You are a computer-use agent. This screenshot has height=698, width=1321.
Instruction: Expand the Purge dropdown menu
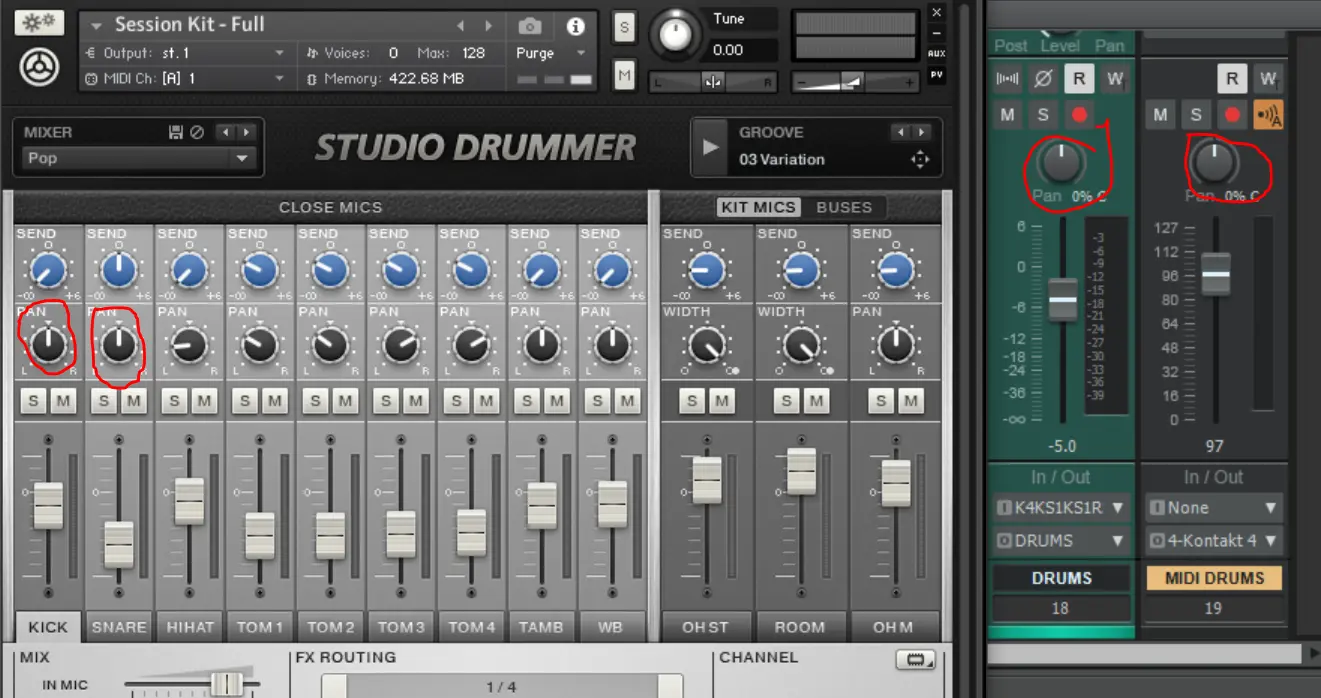(549, 53)
